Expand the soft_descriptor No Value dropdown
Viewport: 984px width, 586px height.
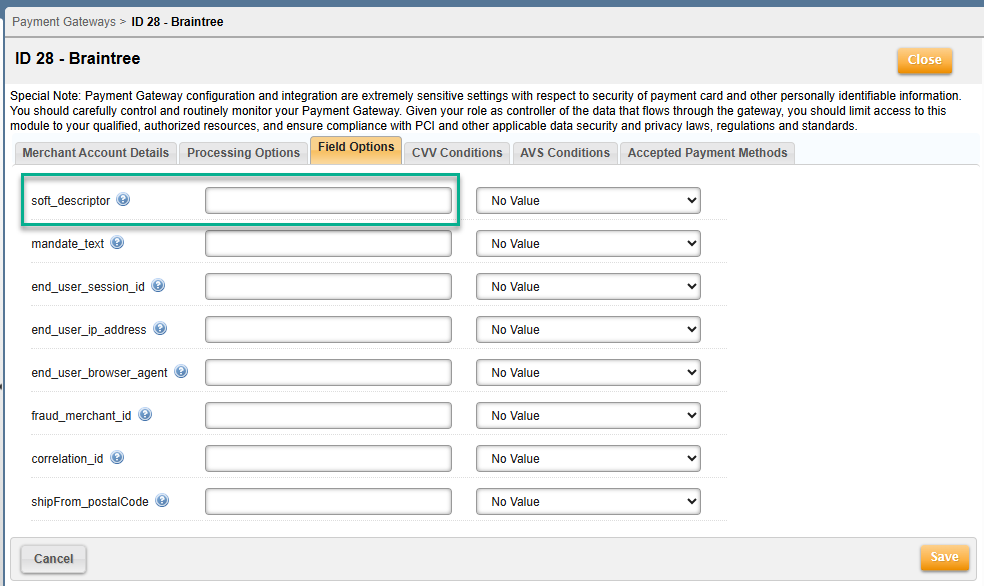click(x=588, y=201)
